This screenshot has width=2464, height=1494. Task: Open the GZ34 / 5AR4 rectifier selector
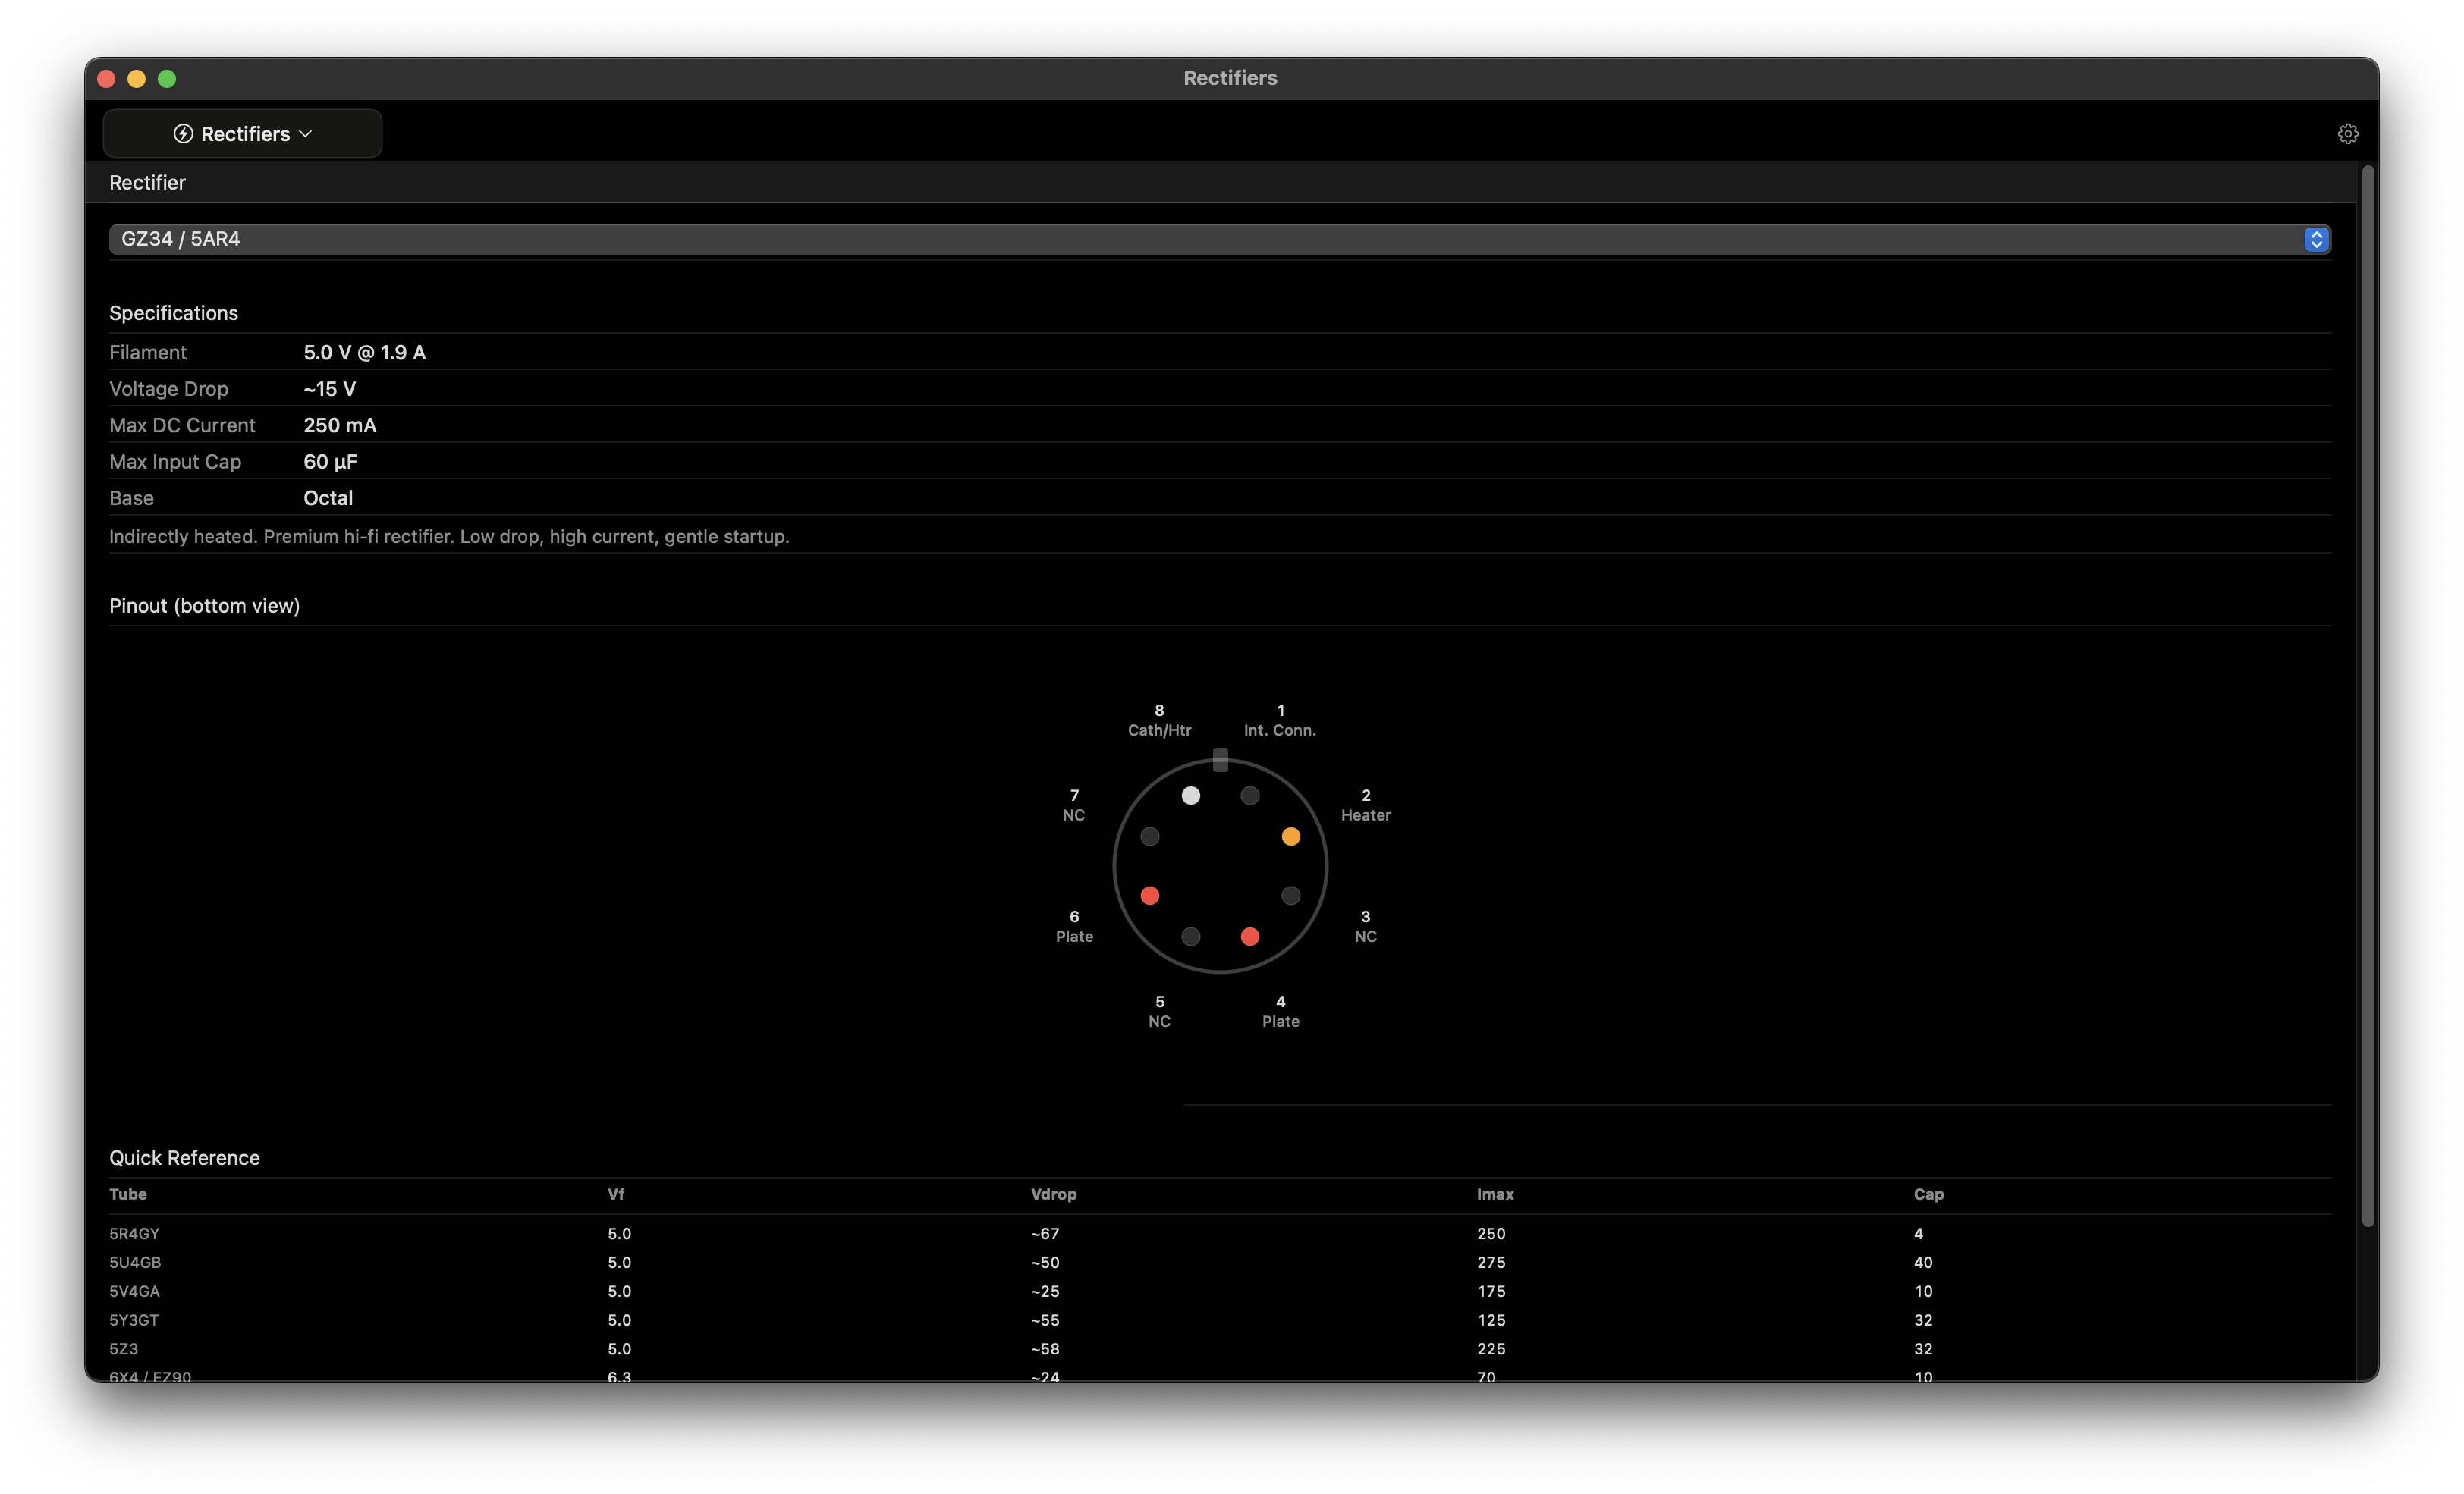pos(1219,239)
